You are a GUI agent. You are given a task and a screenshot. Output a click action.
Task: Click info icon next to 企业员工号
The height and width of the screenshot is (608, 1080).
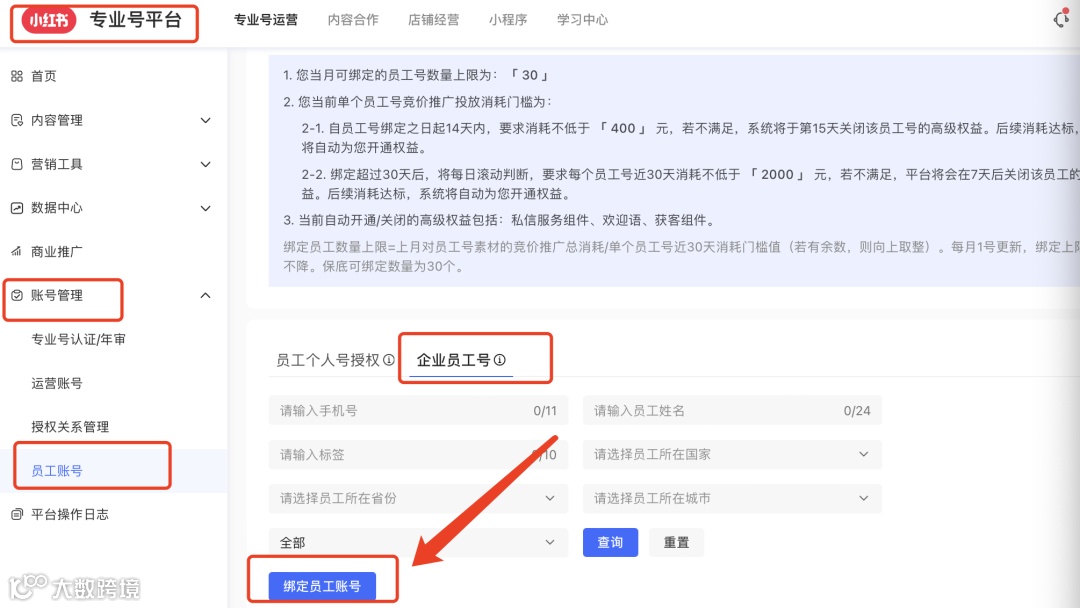coord(500,359)
